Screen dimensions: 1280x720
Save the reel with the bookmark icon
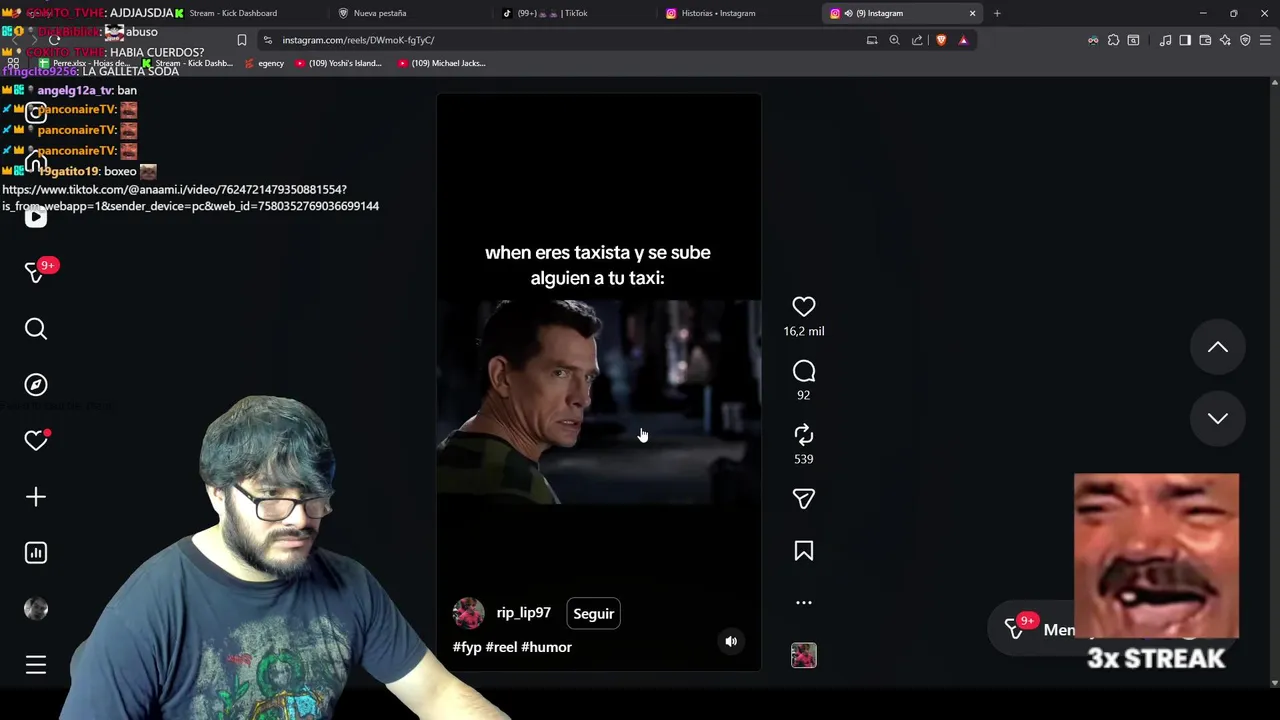(803, 551)
